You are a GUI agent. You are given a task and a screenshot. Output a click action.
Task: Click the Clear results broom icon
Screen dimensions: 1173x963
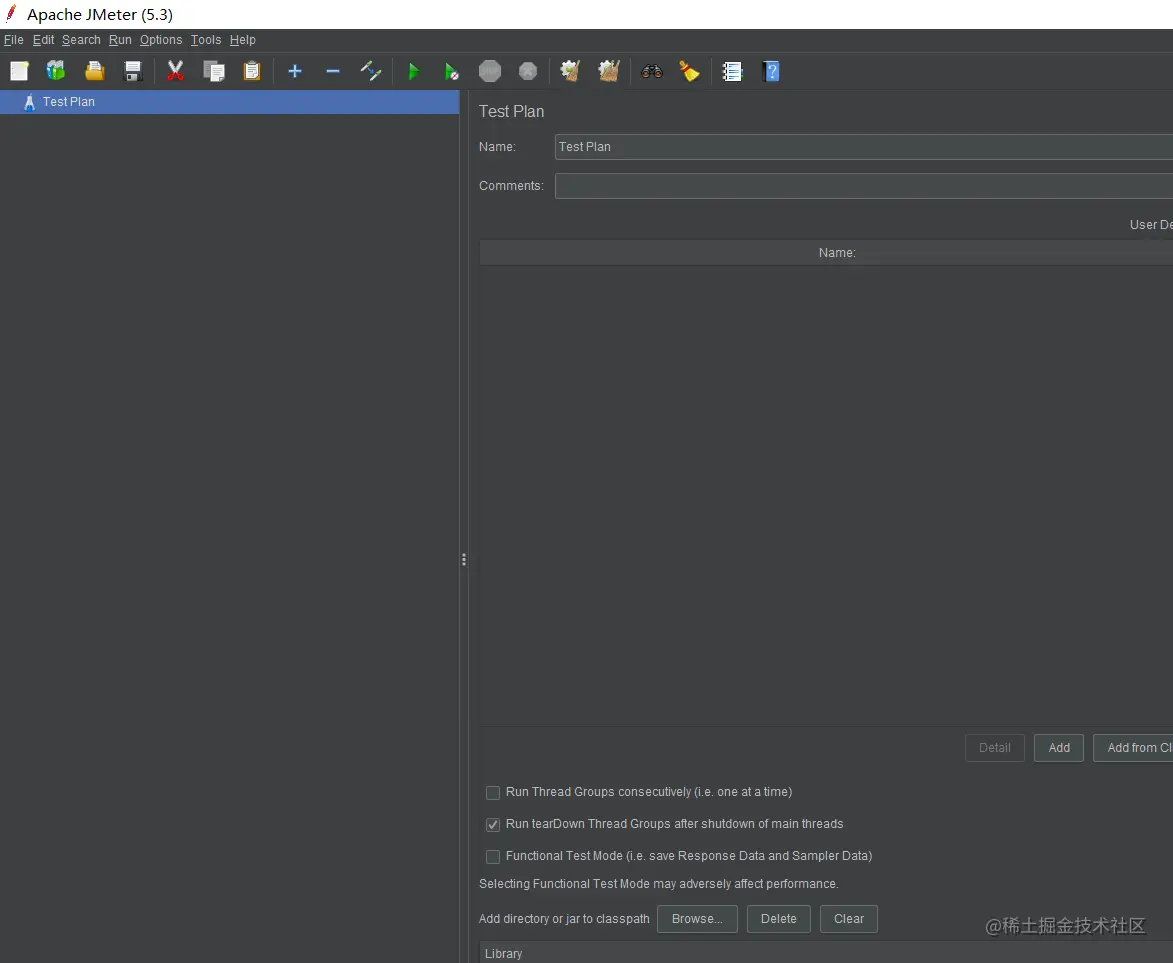click(x=571, y=71)
